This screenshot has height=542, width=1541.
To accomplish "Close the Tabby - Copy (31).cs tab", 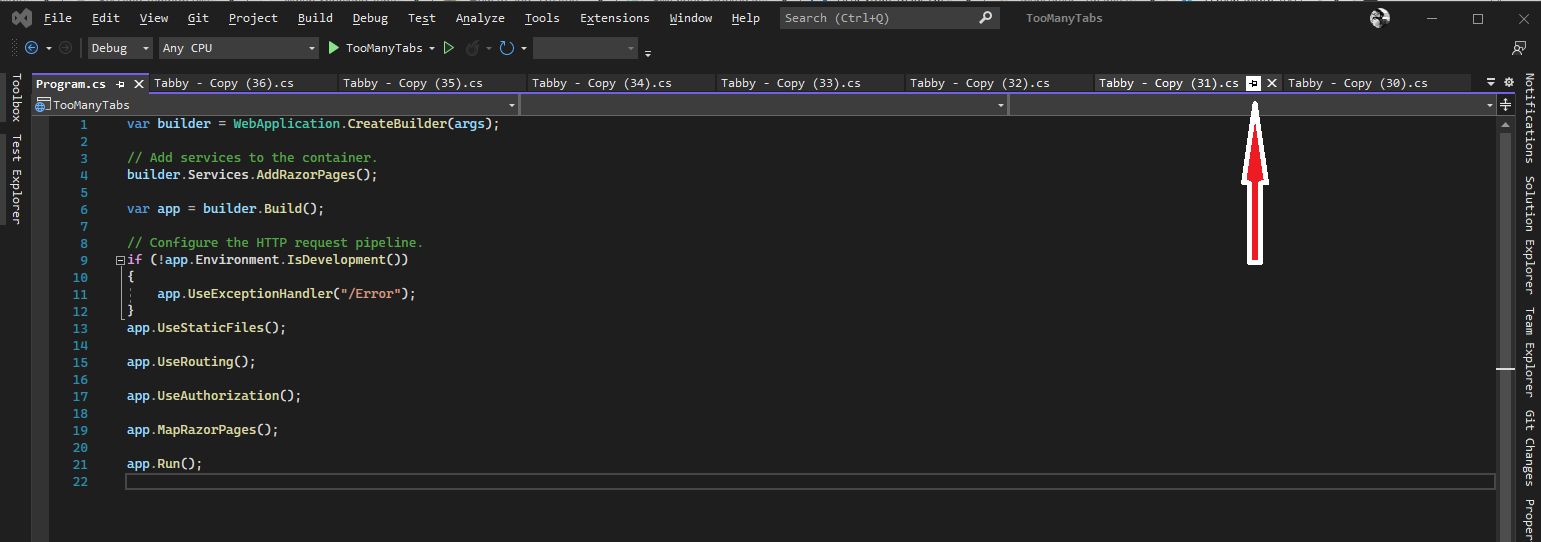I will (x=1272, y=84).
